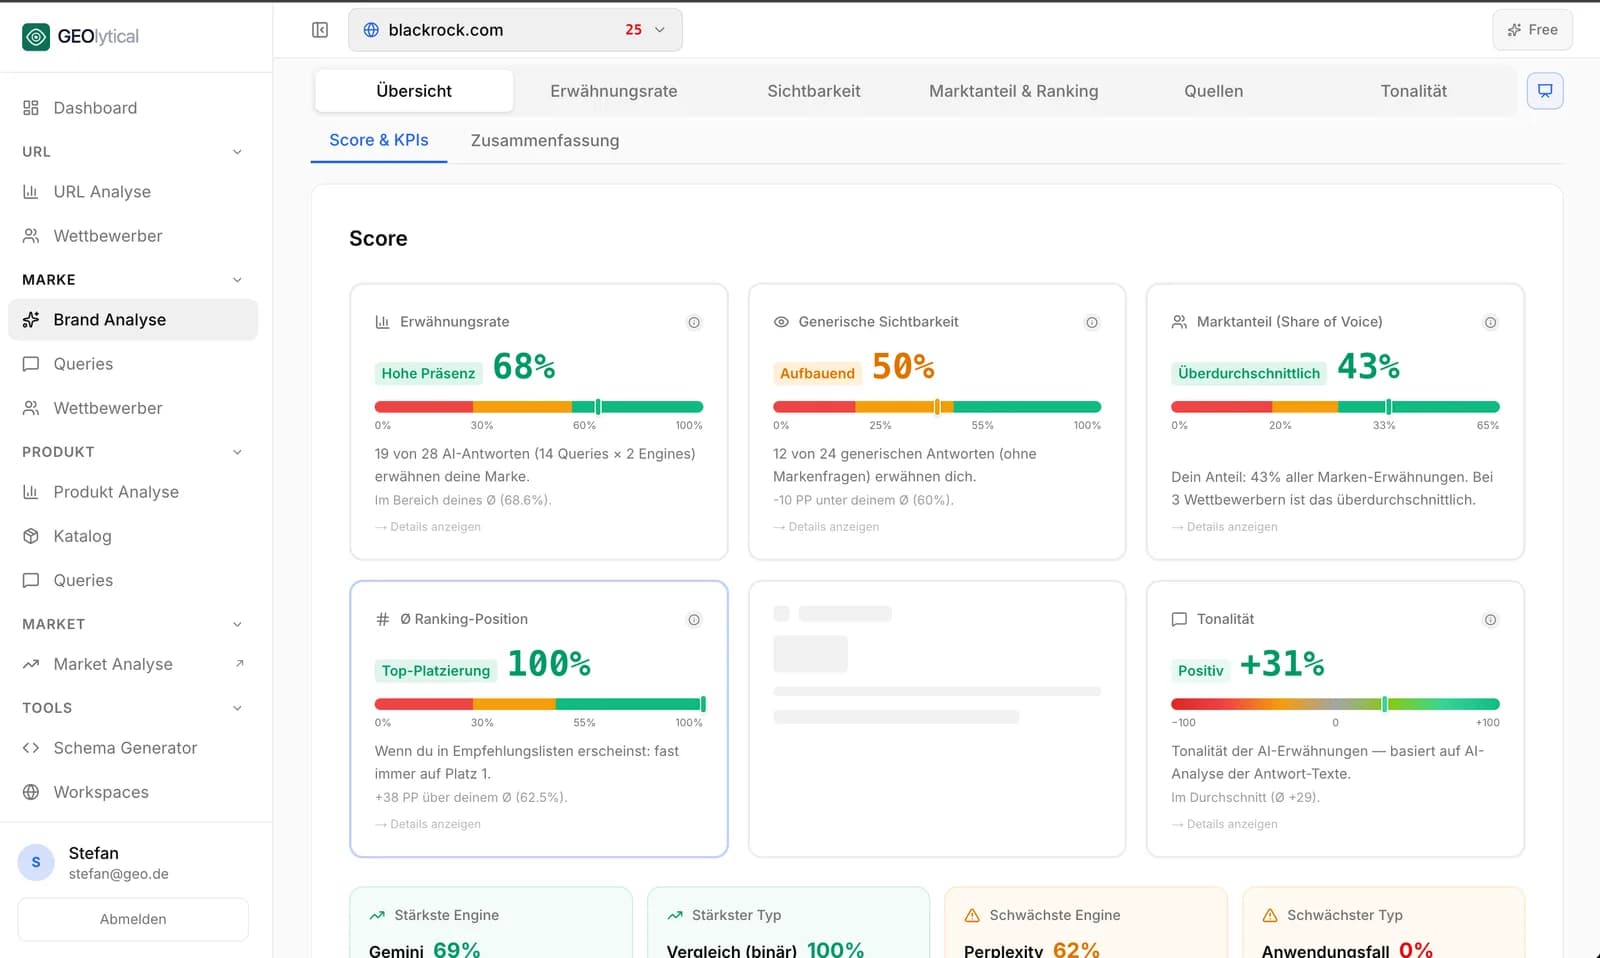Screen dimensions: 1600x958
Task: Switch to the Quellen tab
Action: 1214,91
